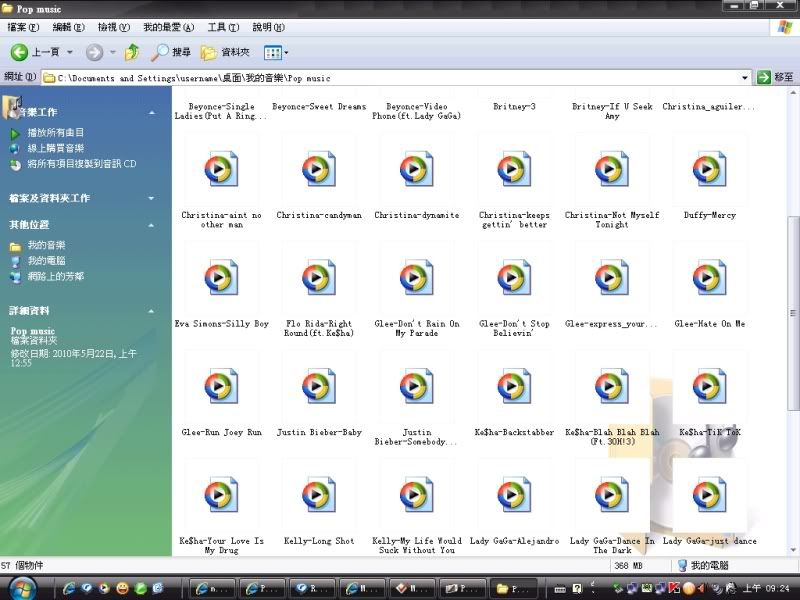Click Beyonce-Video Phone file name
This screenshot has height=600, width=800.
pos(417,111)
